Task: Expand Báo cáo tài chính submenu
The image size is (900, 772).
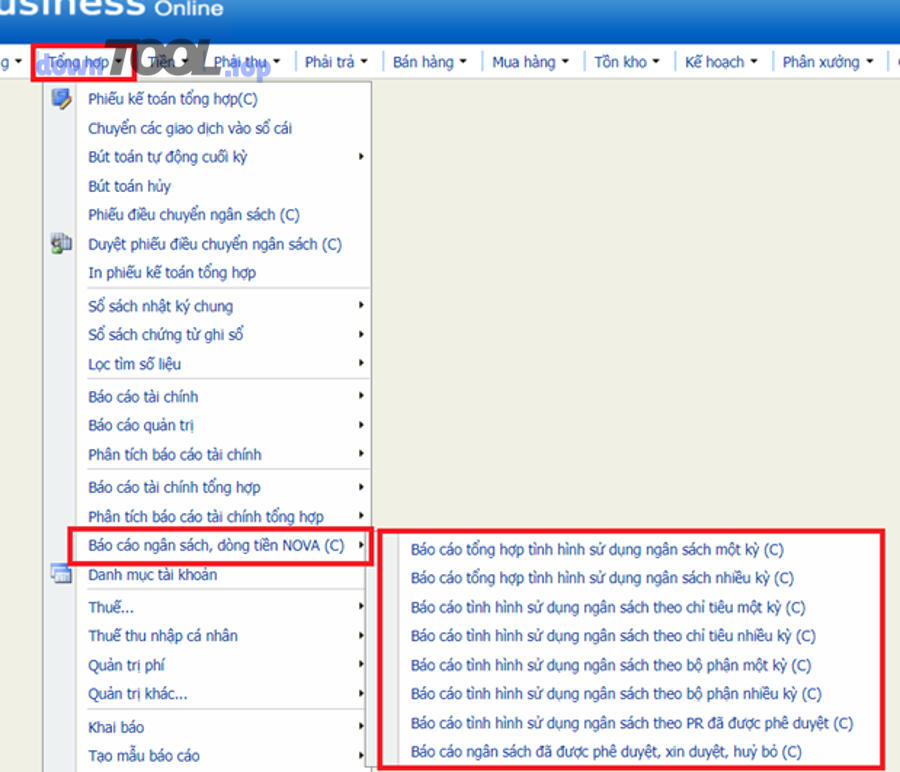Action: click(x=224, y=397)
